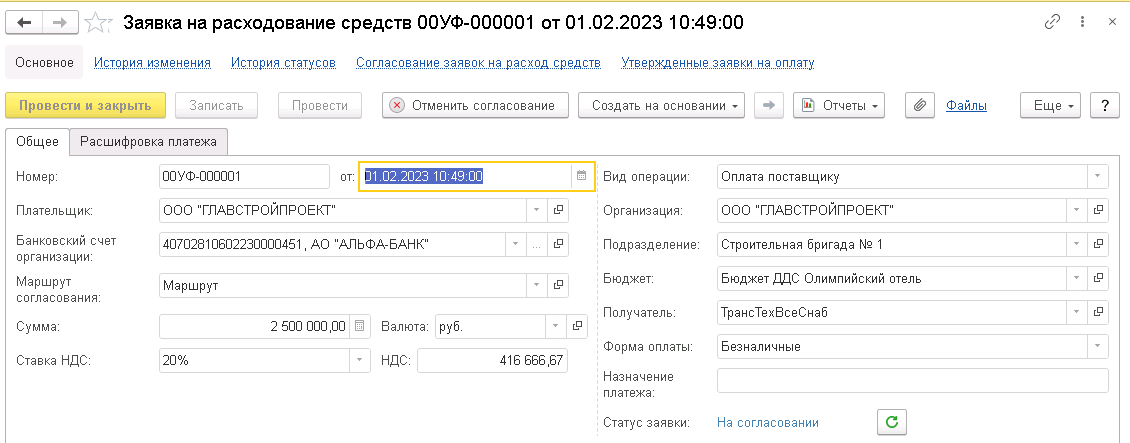Expand the Бюджет dropdown
Viewport: 1130px width, 443px height.
(x=1077, y=278)
